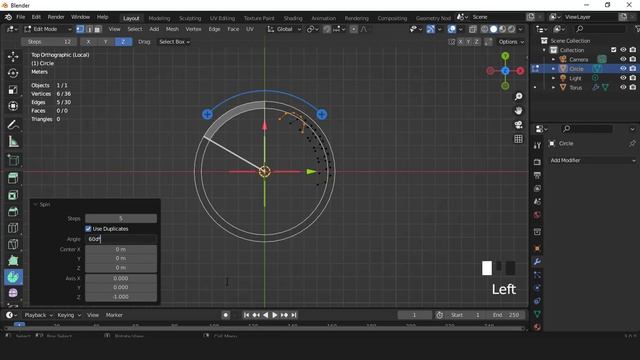Open the Object Data properties green triangle tab

pos(537,314)
